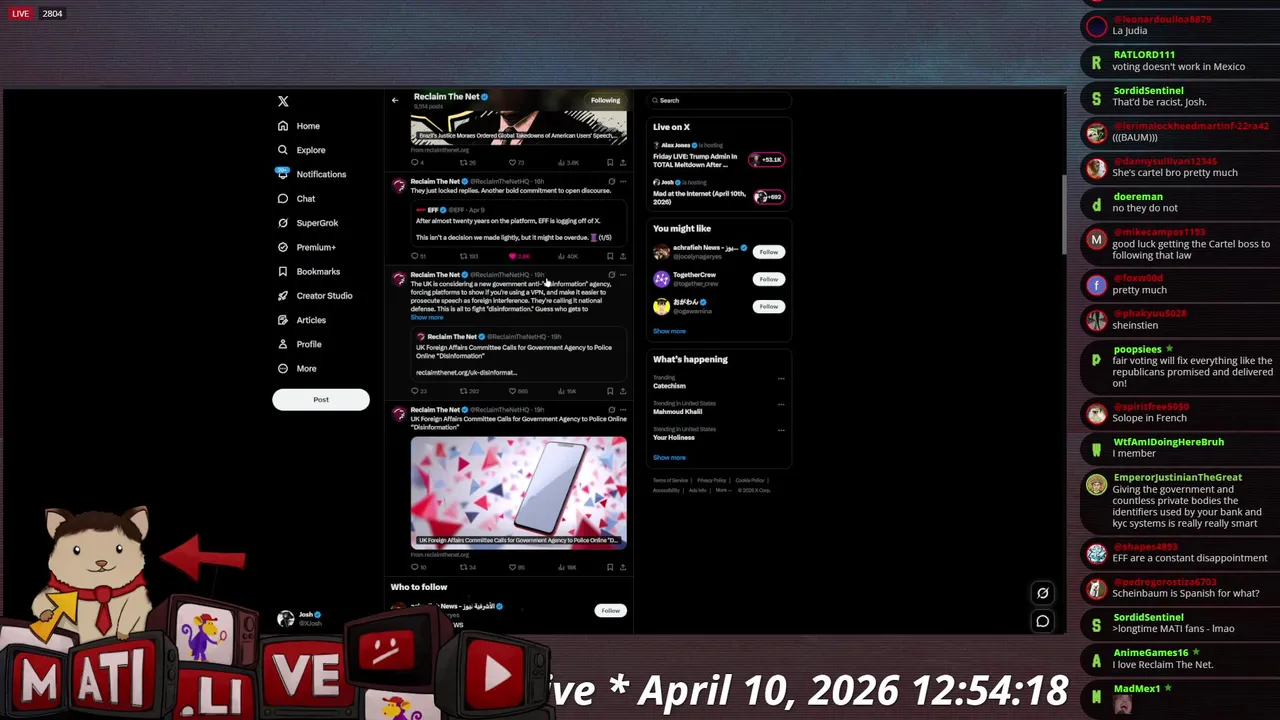The height and width of the screenshot is (720, 1280).
Task: Reply to the tweet with 23 replies
Action: click(414, 391)
